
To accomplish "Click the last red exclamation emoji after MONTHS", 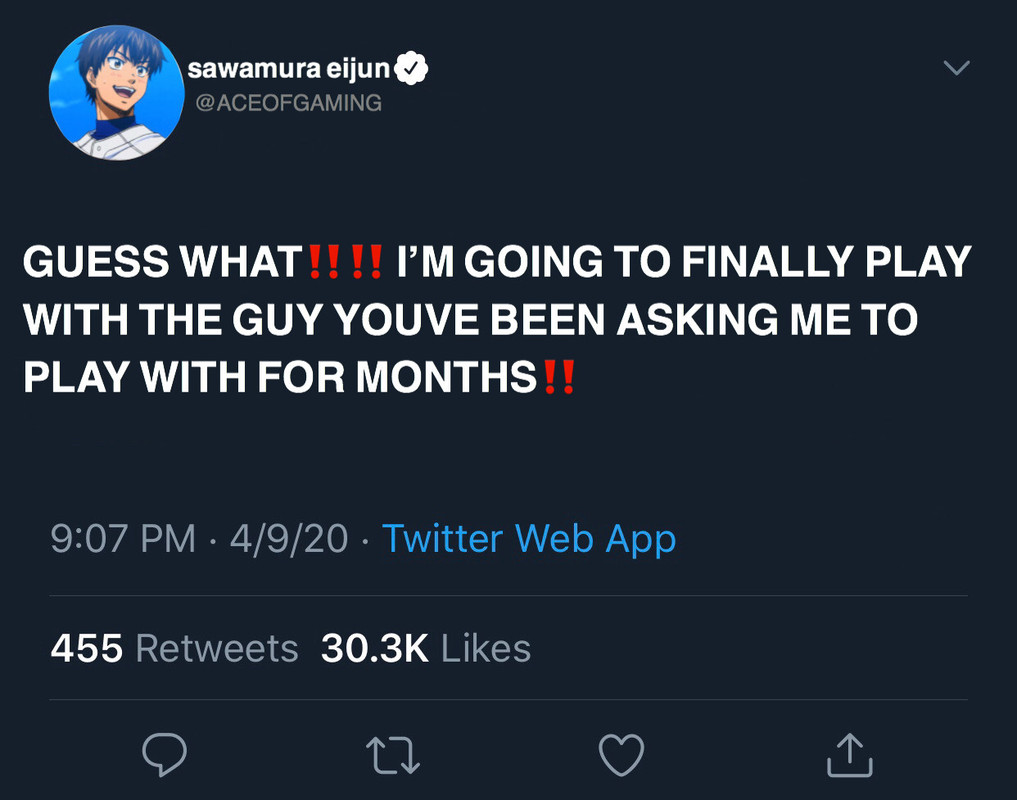I will pyautogui.click(x=558, y=378).
